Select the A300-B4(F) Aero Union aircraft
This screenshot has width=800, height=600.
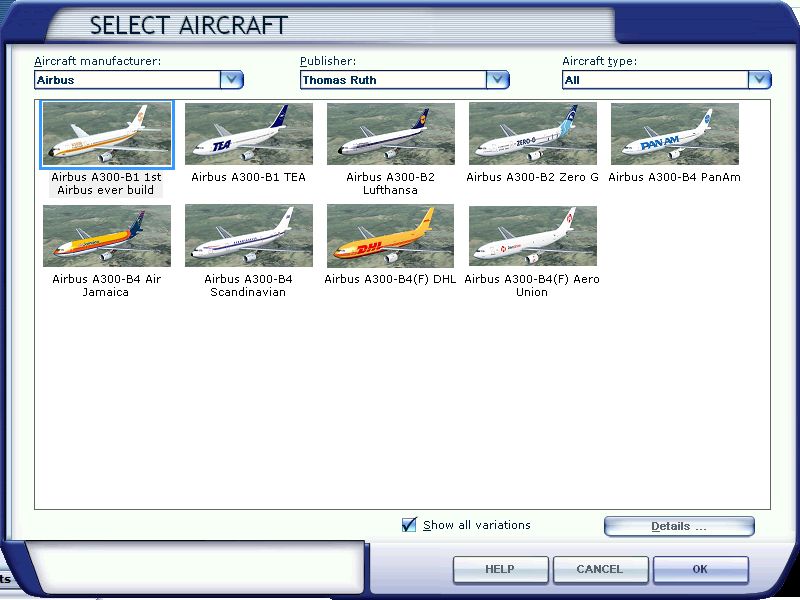[x=532, y=236]
